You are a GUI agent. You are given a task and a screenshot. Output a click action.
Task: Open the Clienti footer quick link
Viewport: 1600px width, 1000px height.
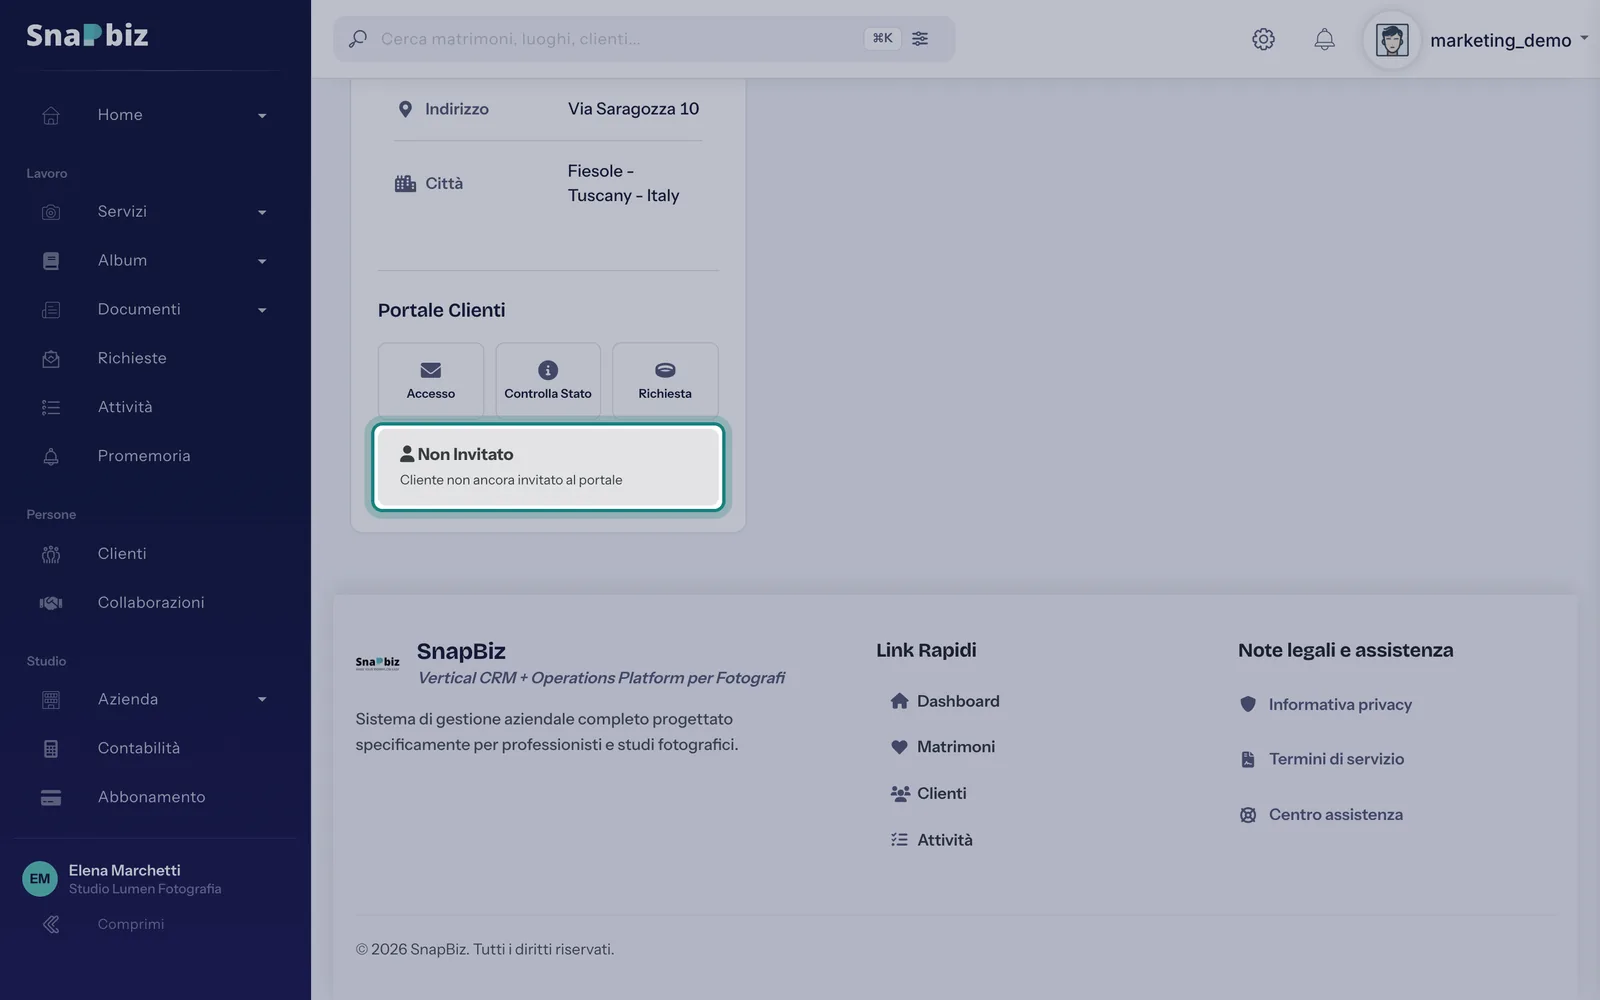(x=929, y=793)
